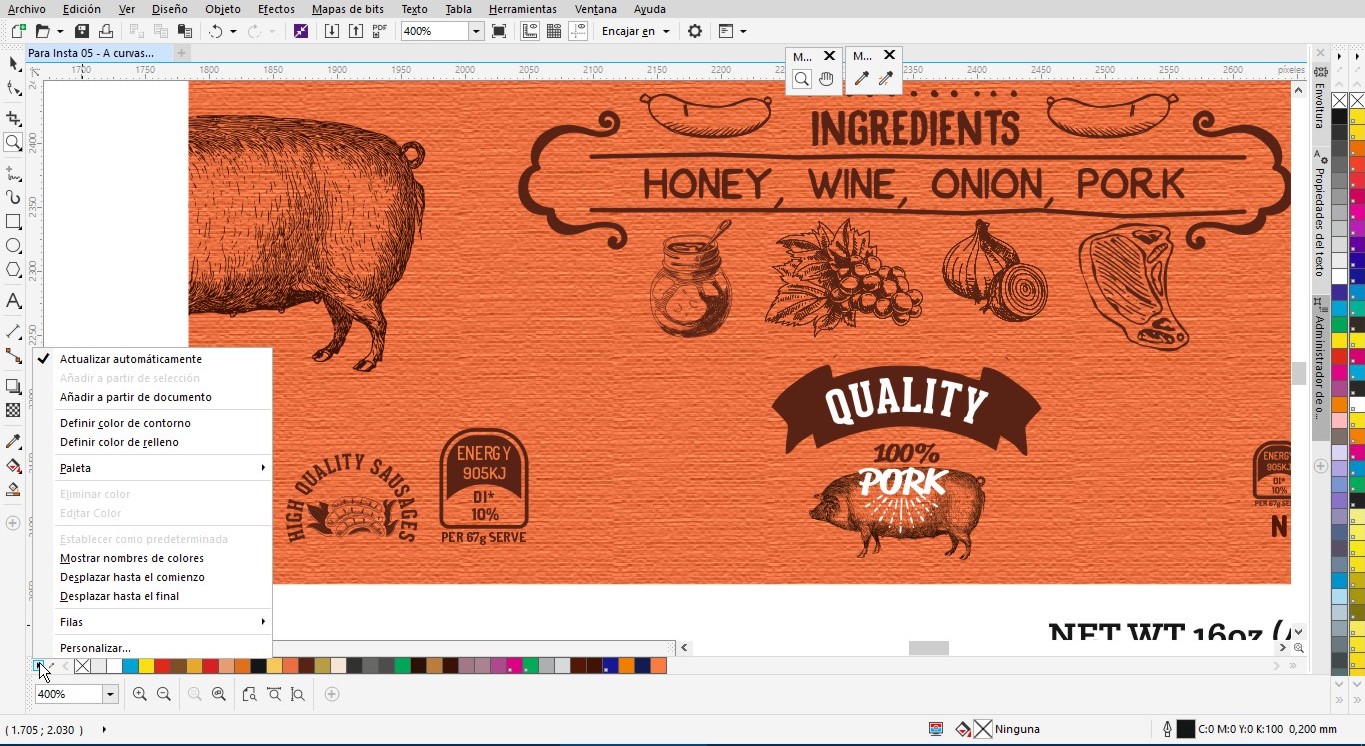
Task: Select the Polygon tool
Action: [13, 270]
